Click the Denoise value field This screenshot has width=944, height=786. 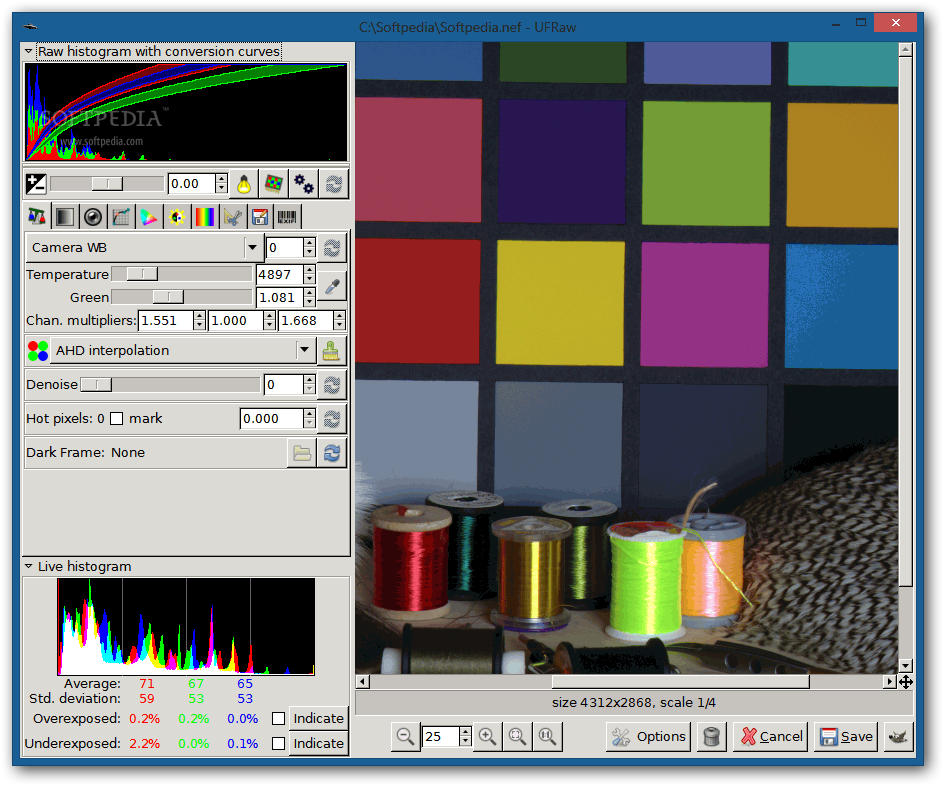(x=284, y=385)
